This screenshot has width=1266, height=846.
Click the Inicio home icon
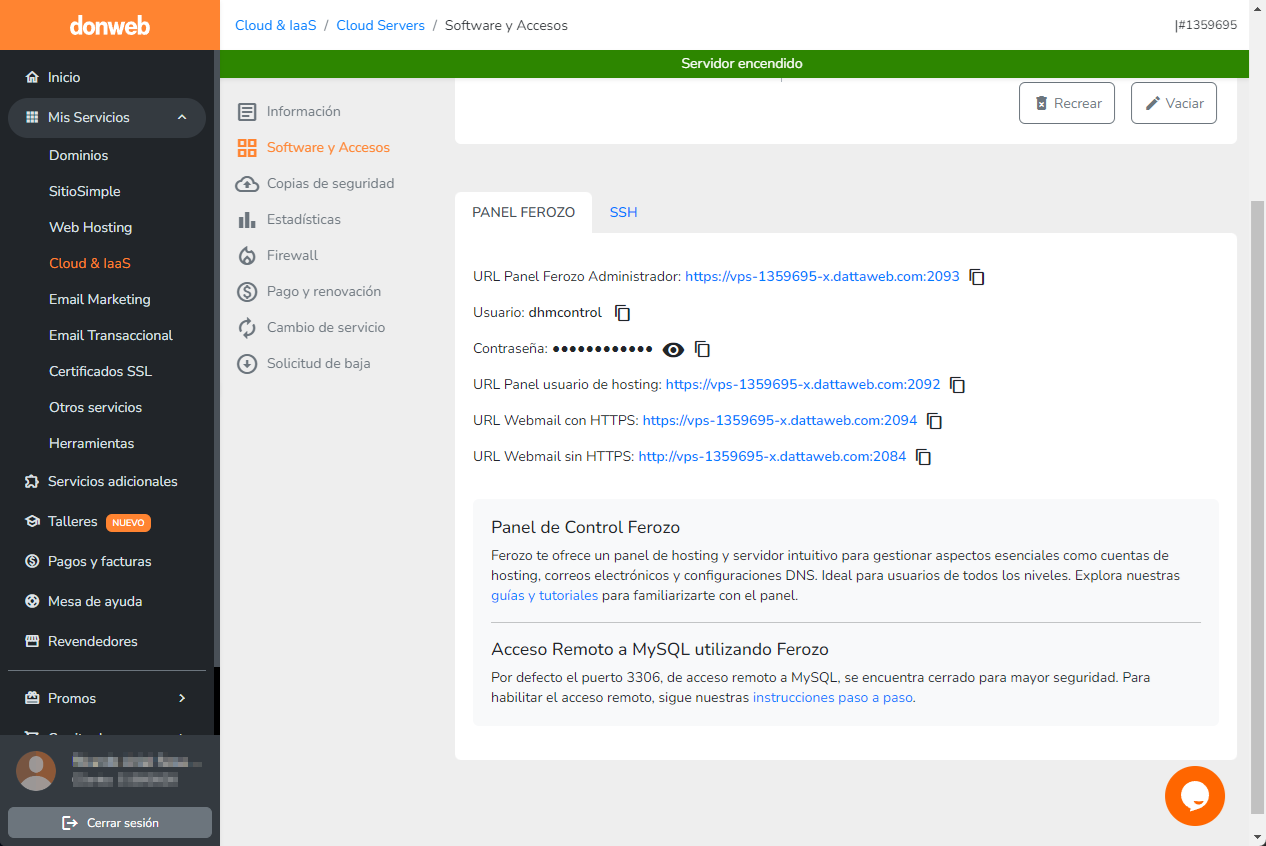point(32,77)
